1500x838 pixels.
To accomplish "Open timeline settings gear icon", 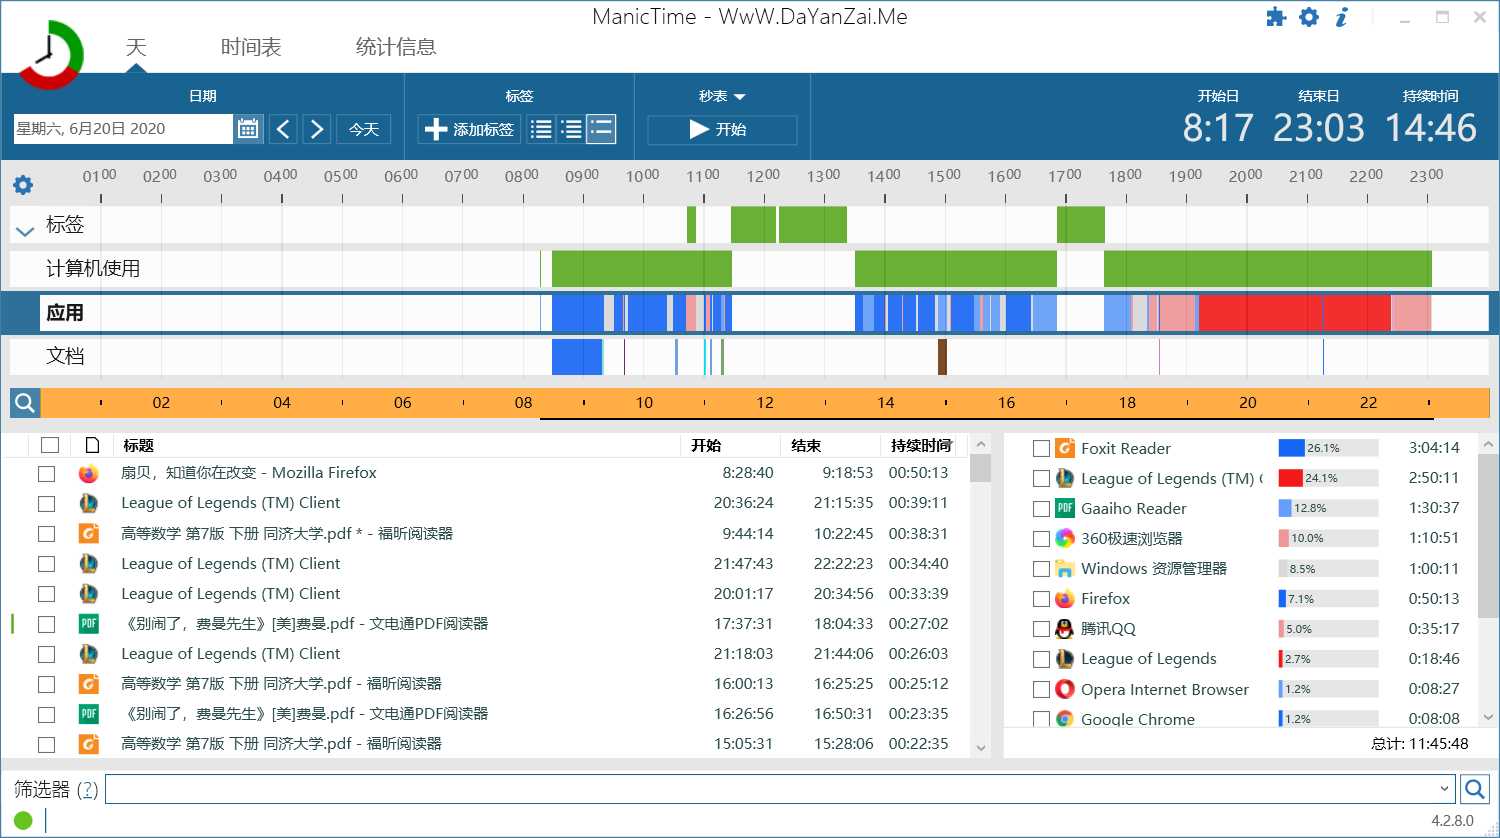I will tap(23, 185).
